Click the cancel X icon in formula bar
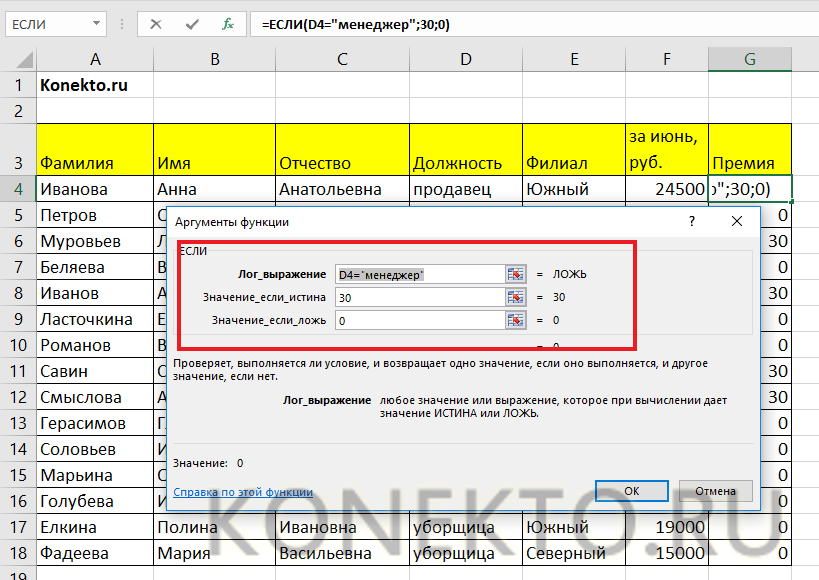This screenshot has width=819, height=580. [156, 24]
